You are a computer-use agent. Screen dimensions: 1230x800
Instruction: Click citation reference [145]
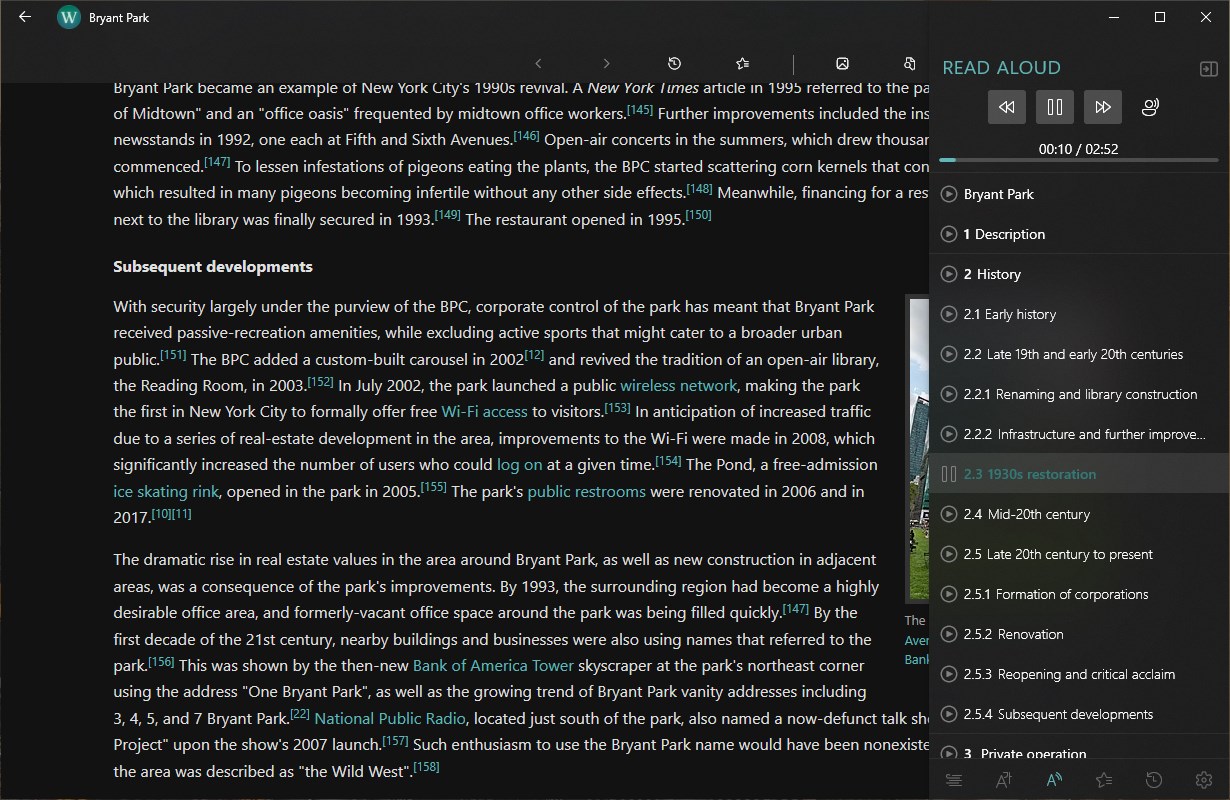[639, 109]
